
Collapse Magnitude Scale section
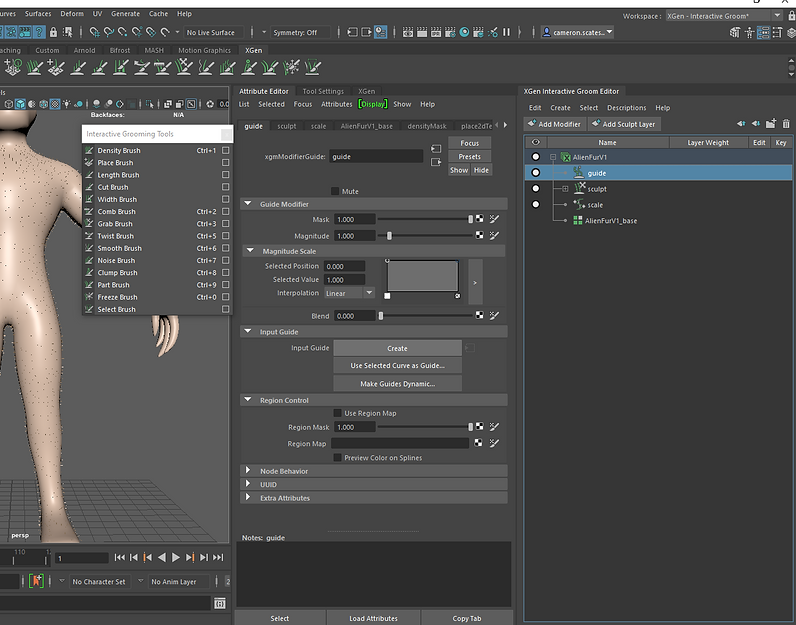pos(250,251)
